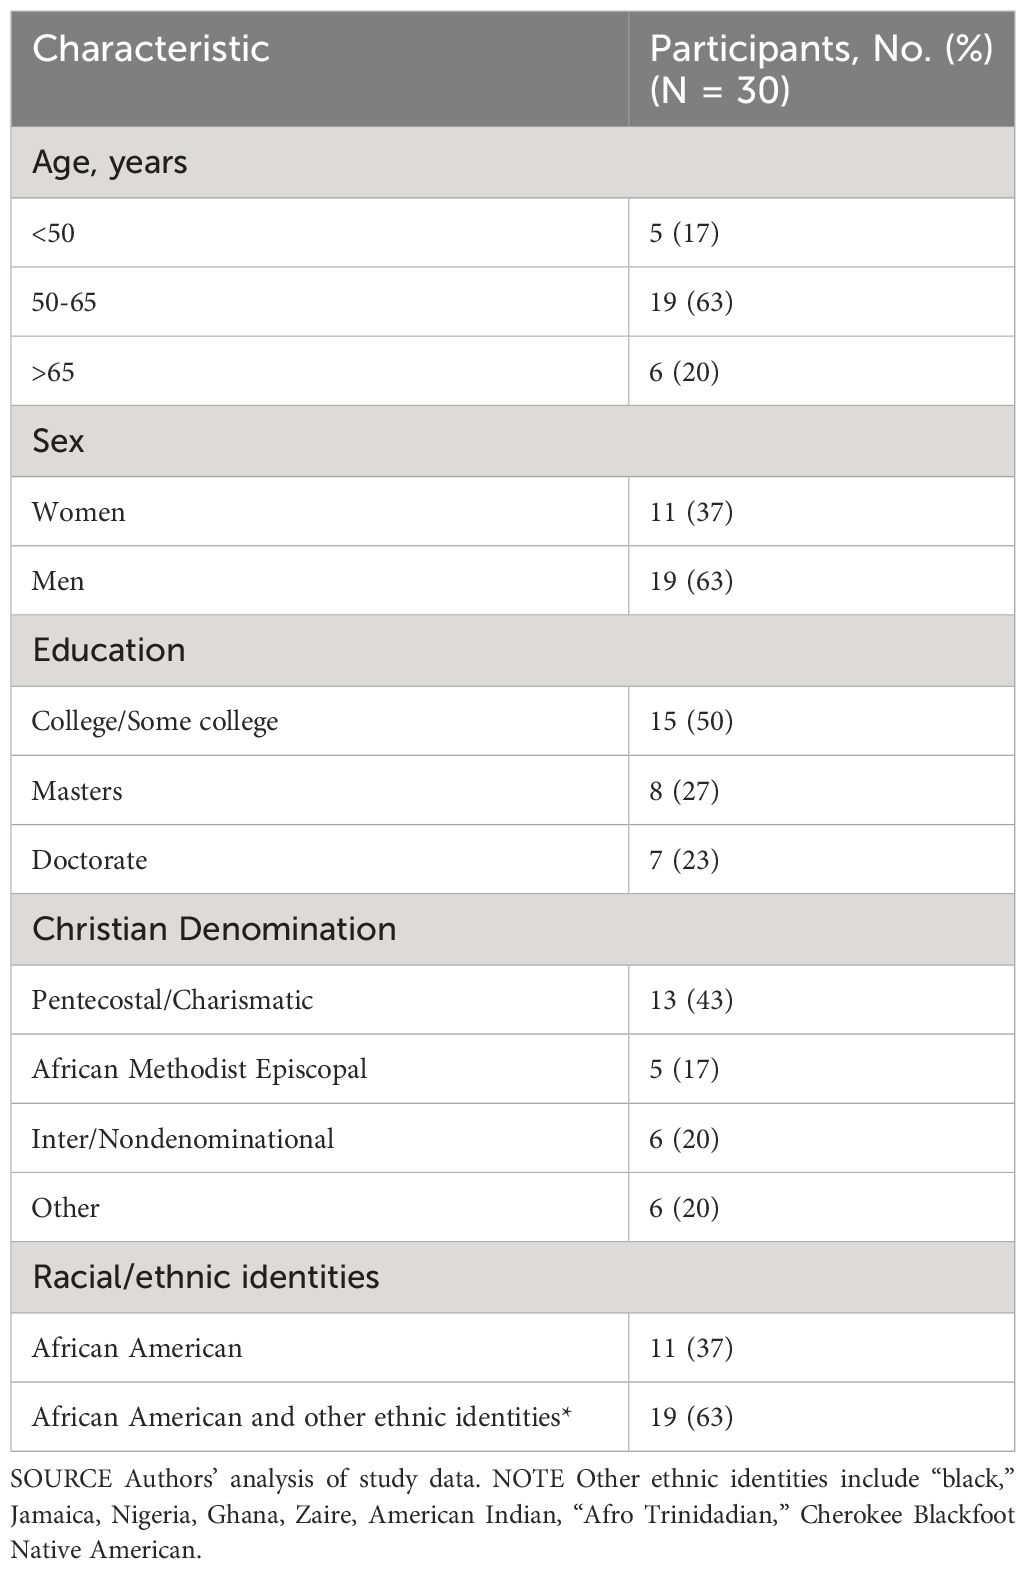Select the Inter/Nondenominational row label
The image size is (1026, 1569).
[183, 1139]
